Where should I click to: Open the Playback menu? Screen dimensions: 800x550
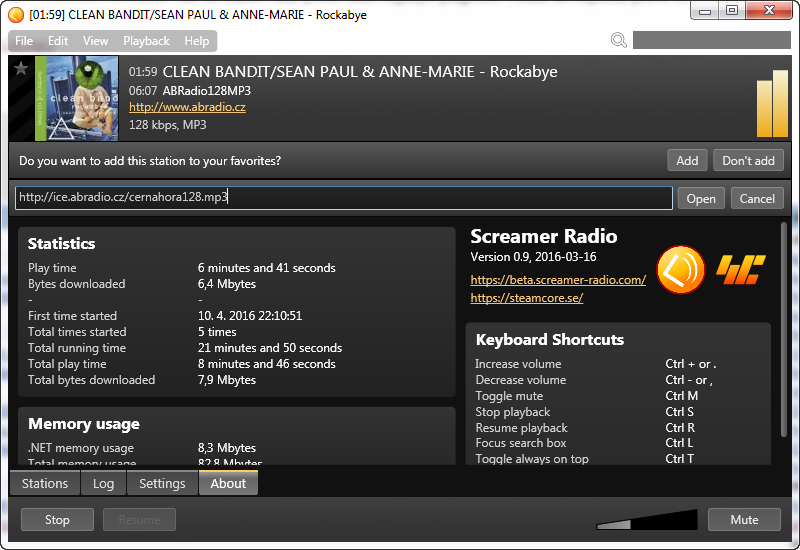[x=146, y=41]
